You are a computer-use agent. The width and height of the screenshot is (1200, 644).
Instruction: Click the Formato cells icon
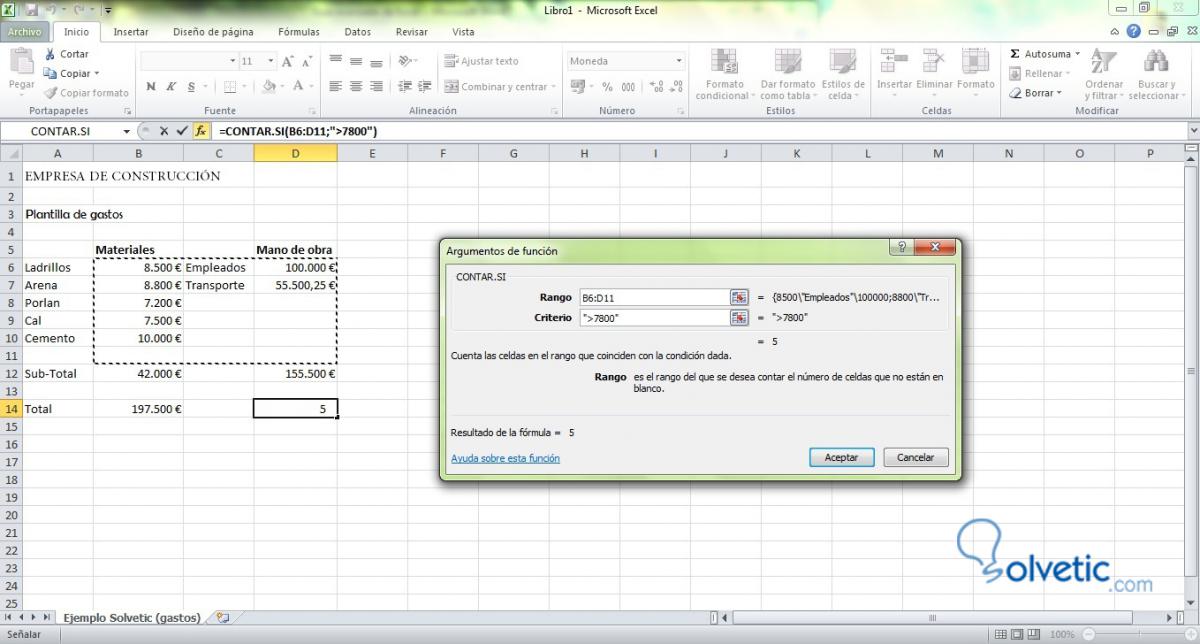pos(975,62)
